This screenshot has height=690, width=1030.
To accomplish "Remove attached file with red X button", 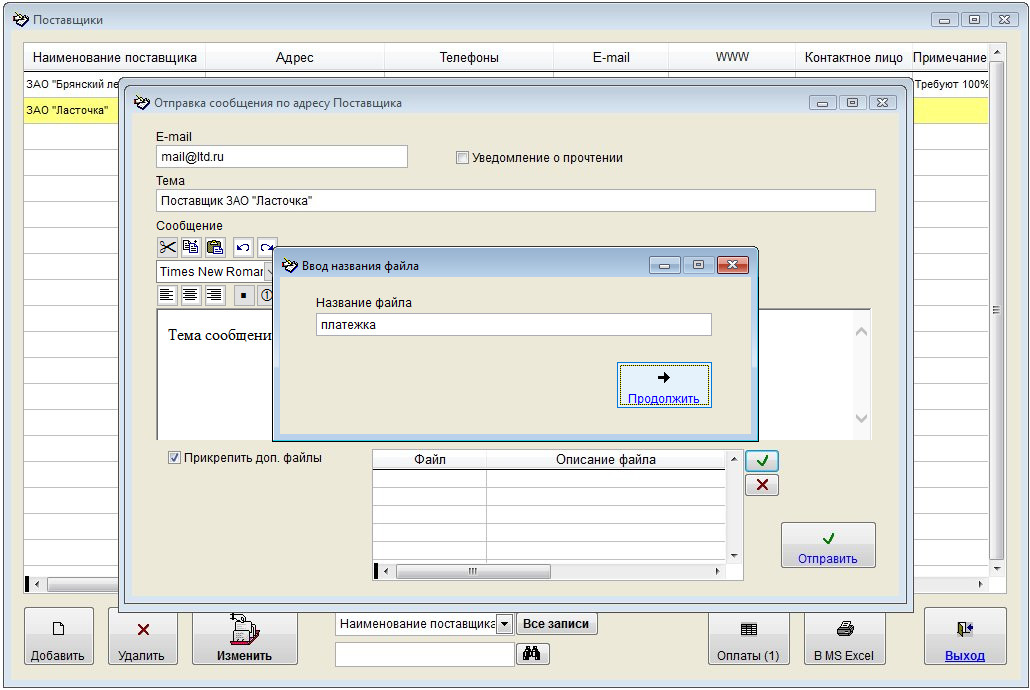I will pos(762,485).
